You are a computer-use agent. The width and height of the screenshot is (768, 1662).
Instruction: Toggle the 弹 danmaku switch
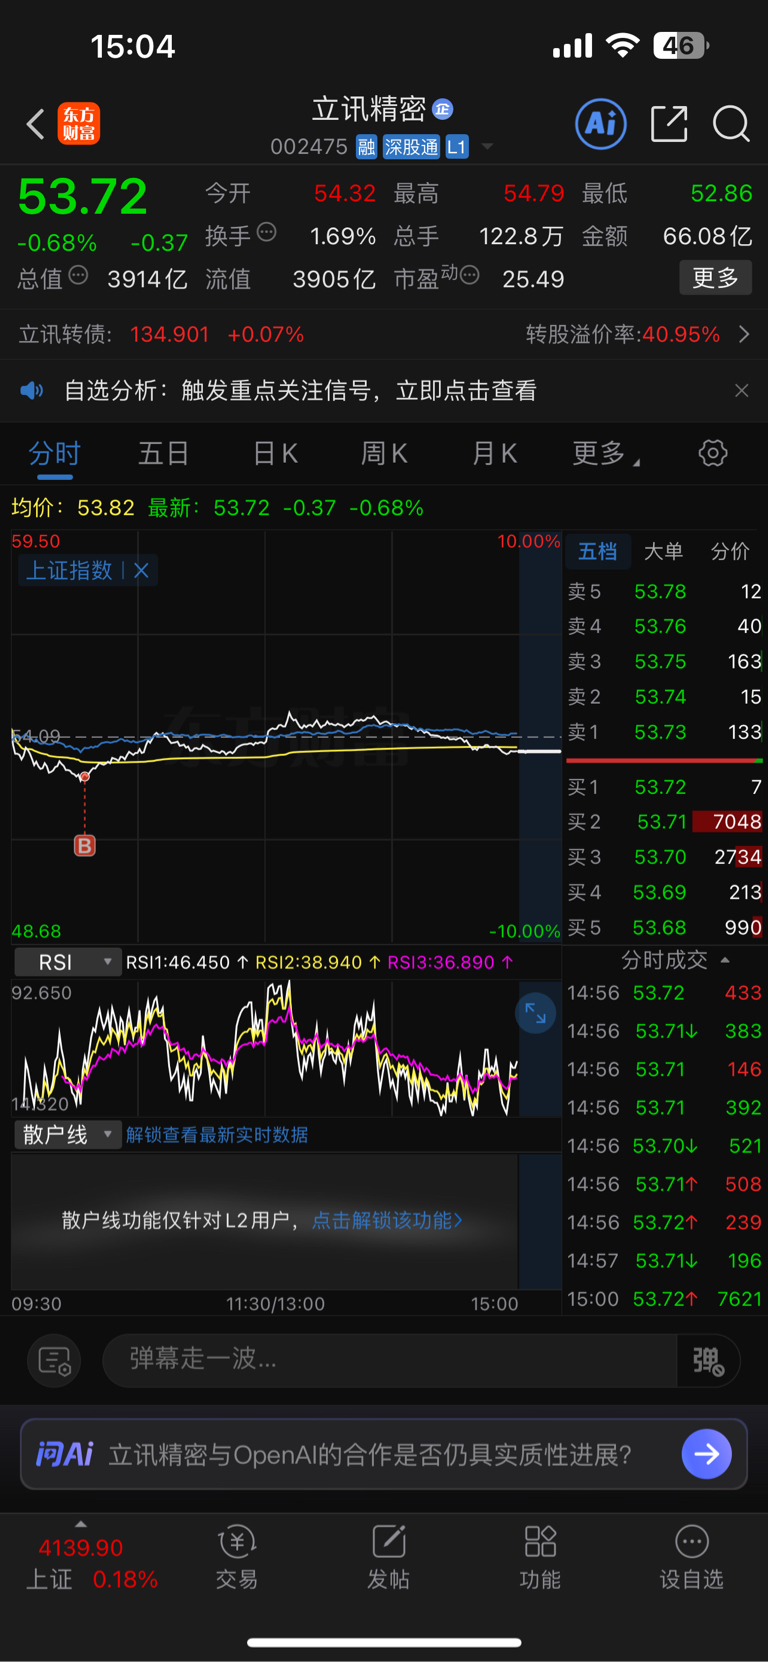tap(709, 1360)
